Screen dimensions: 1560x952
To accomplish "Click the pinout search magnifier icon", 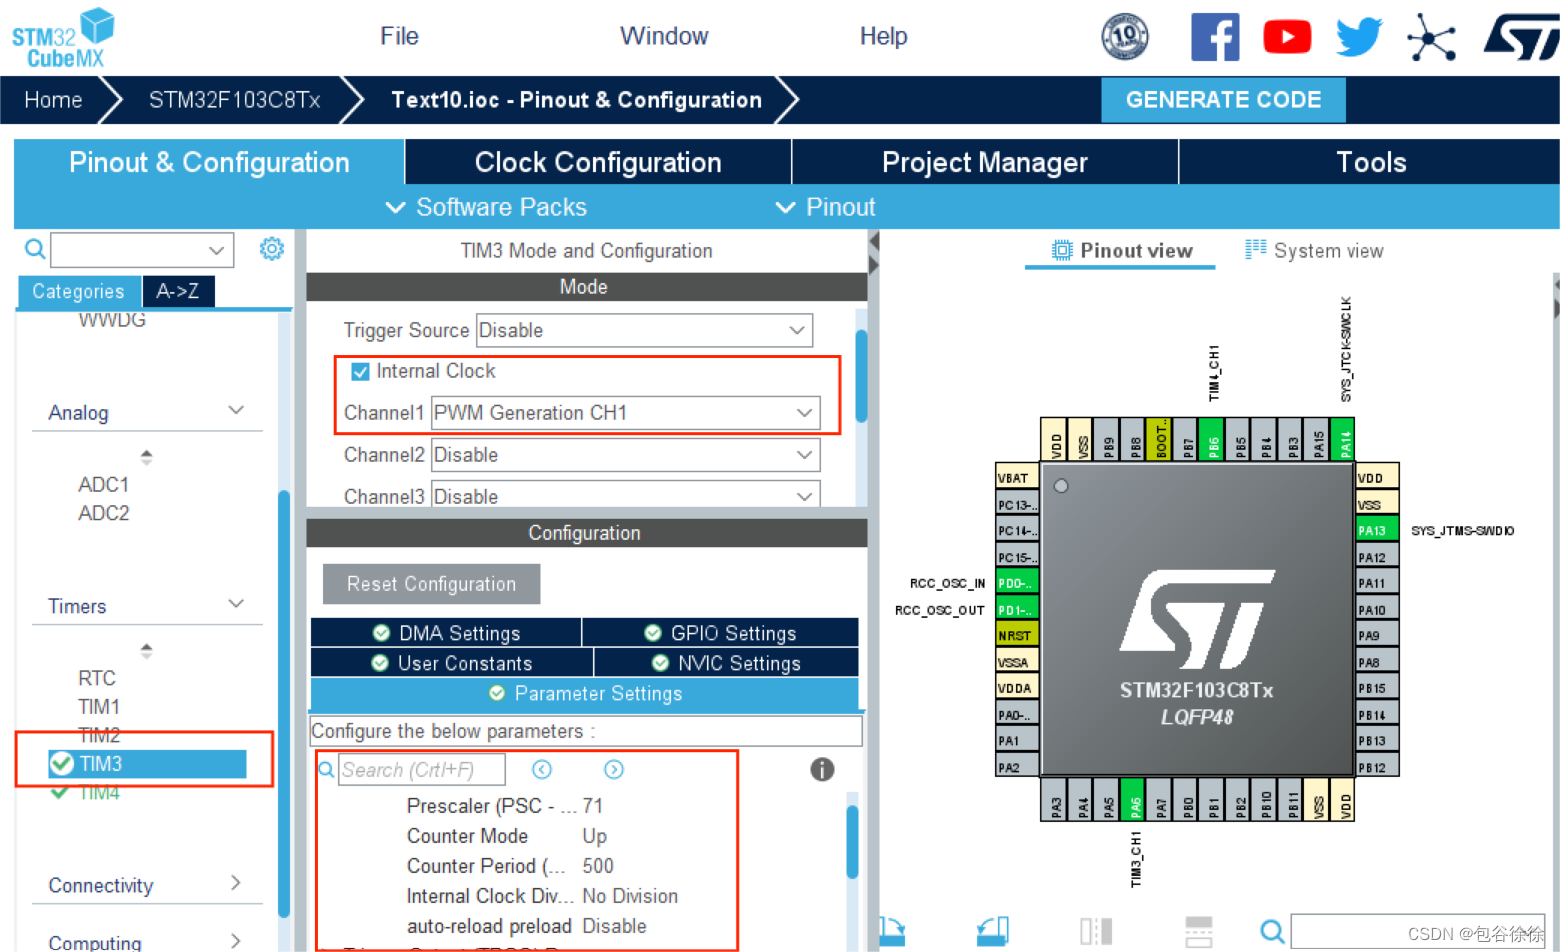I will click(x=1272, y=932).
